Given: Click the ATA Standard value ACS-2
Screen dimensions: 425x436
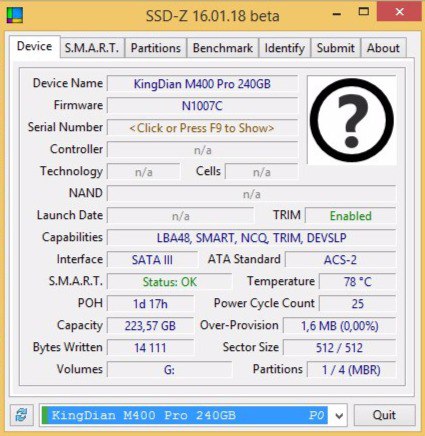Looking at the screenshot, I should tap(340, 260).
